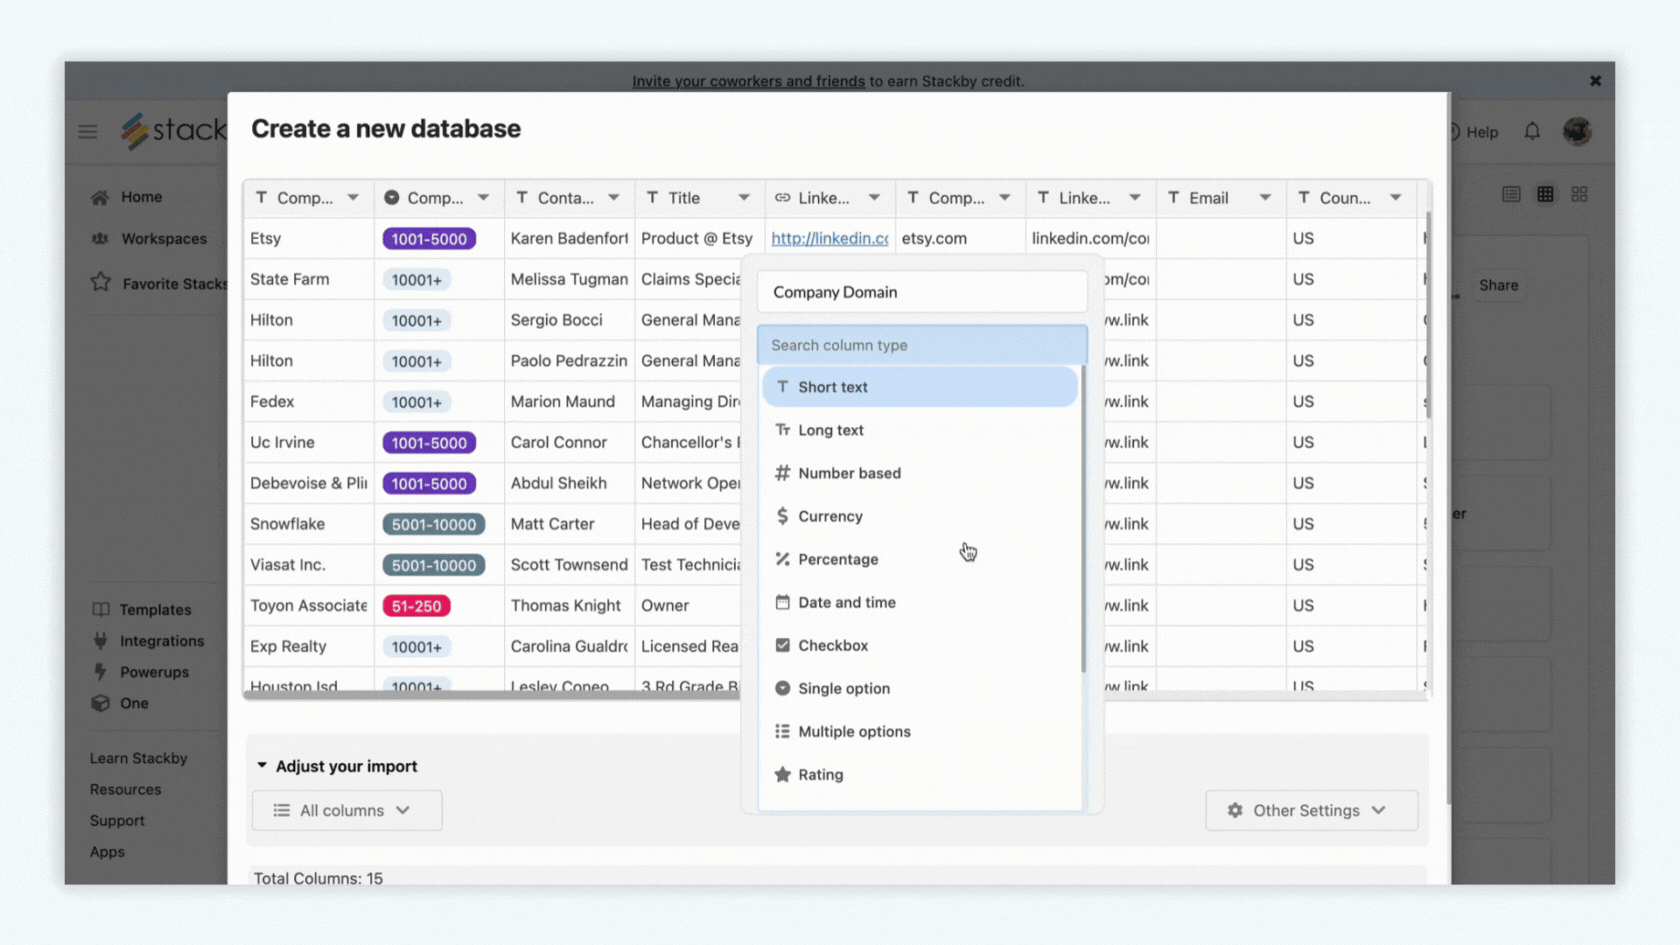Open the Templates section
1680x945 pixels.
[100, 609]
